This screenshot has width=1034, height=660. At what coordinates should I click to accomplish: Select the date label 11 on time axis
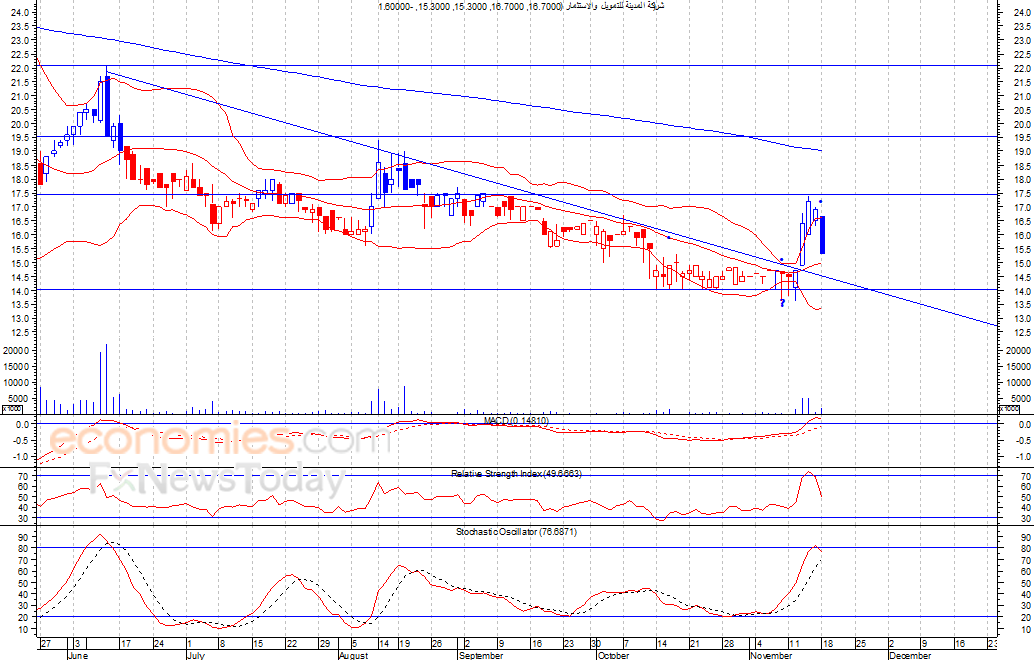click(x=793, y=644)
